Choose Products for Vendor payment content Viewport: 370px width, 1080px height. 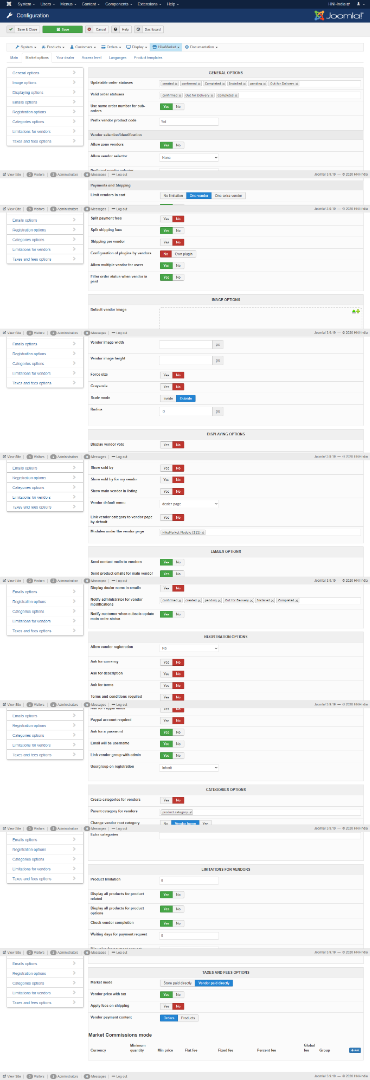click(189, 1018)
